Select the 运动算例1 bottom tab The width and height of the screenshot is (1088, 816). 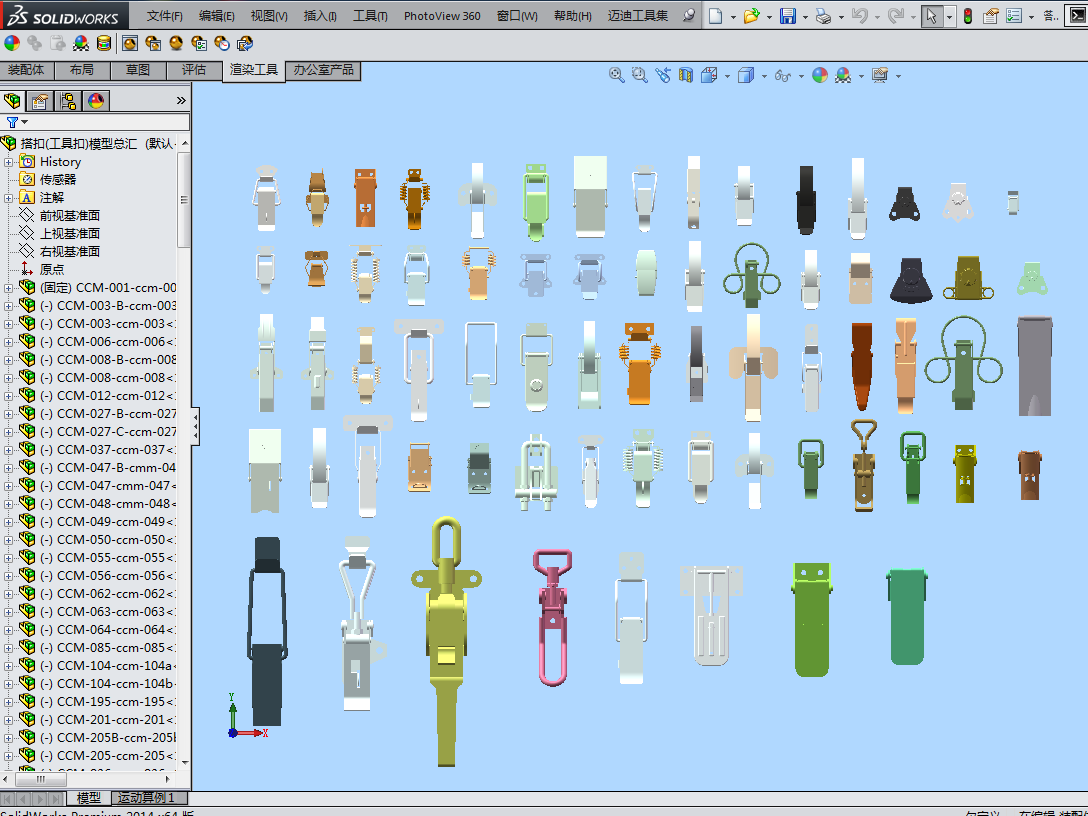[146, 798]
